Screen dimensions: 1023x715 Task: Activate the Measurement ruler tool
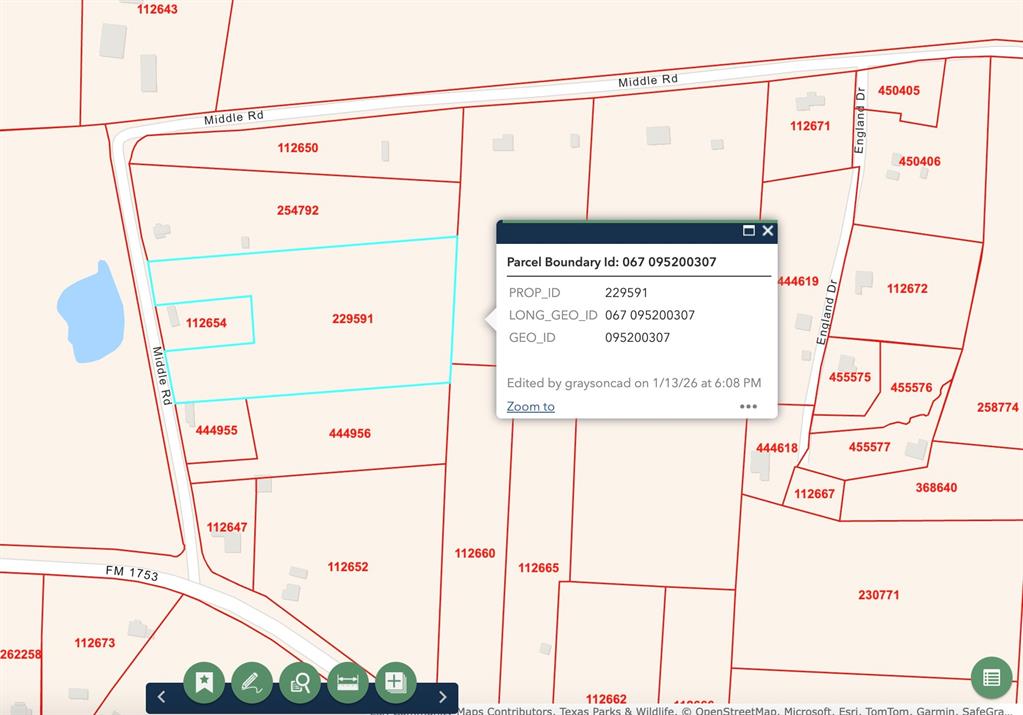(x=348, y=682)
